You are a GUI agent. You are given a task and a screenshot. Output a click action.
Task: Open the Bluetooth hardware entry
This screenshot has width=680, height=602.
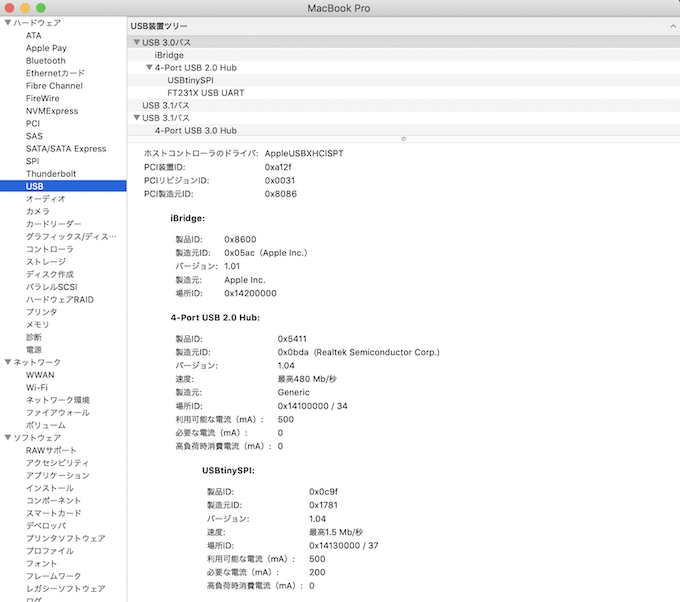(x=46, y=61)
